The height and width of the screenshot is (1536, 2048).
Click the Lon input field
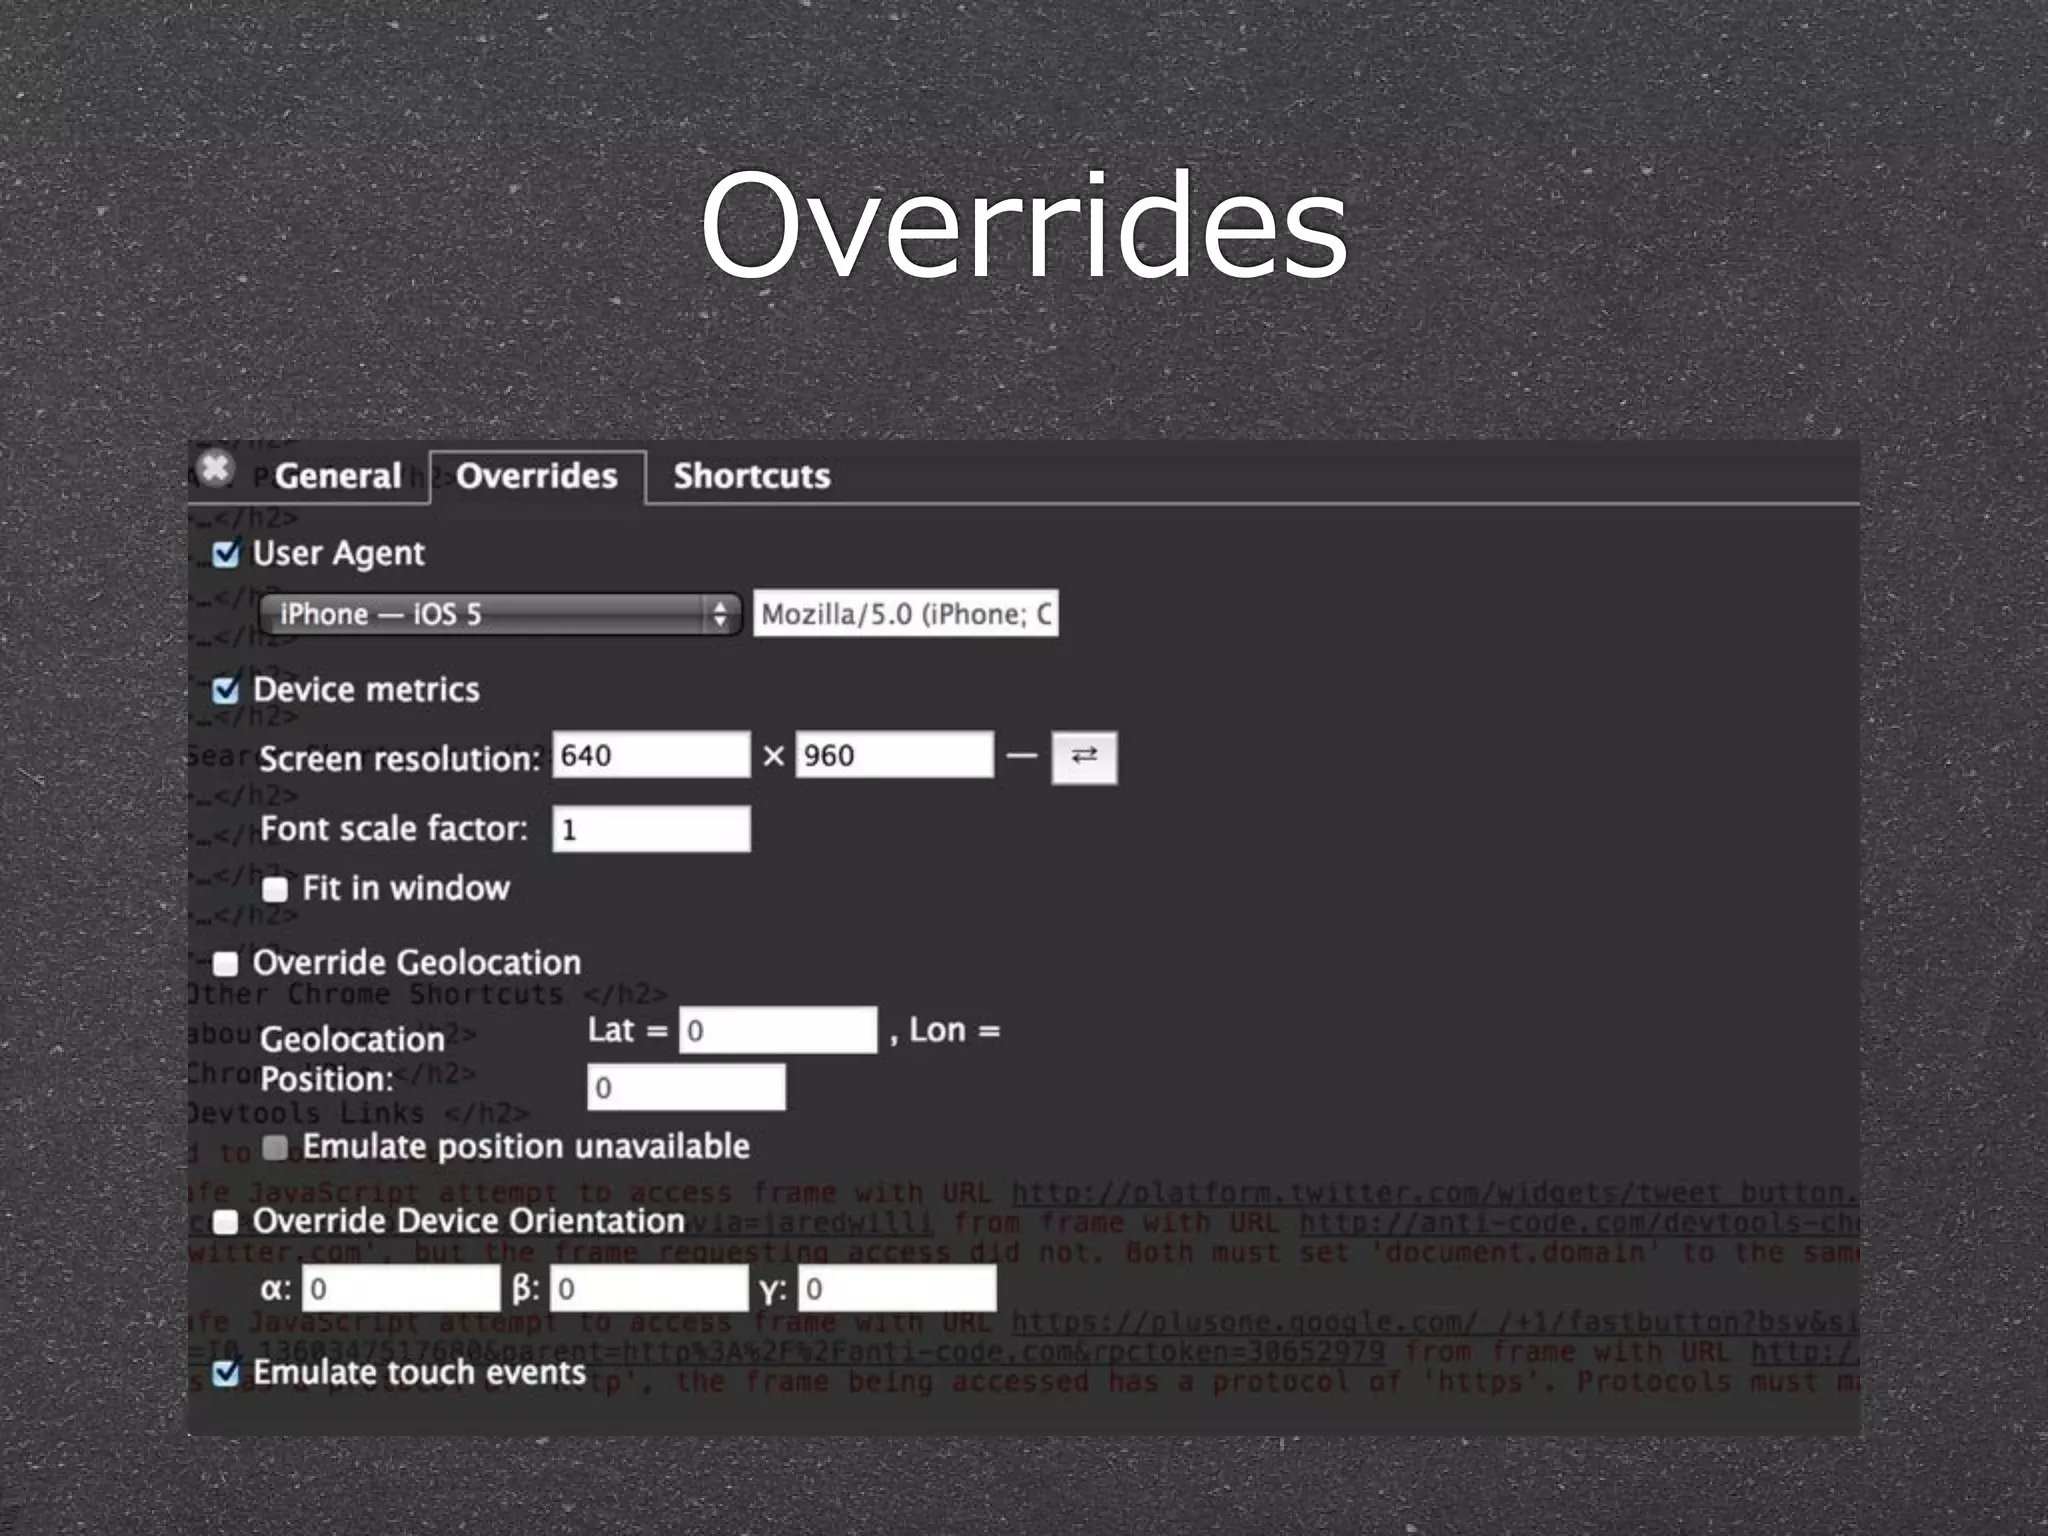click(x=686, y=1087)
